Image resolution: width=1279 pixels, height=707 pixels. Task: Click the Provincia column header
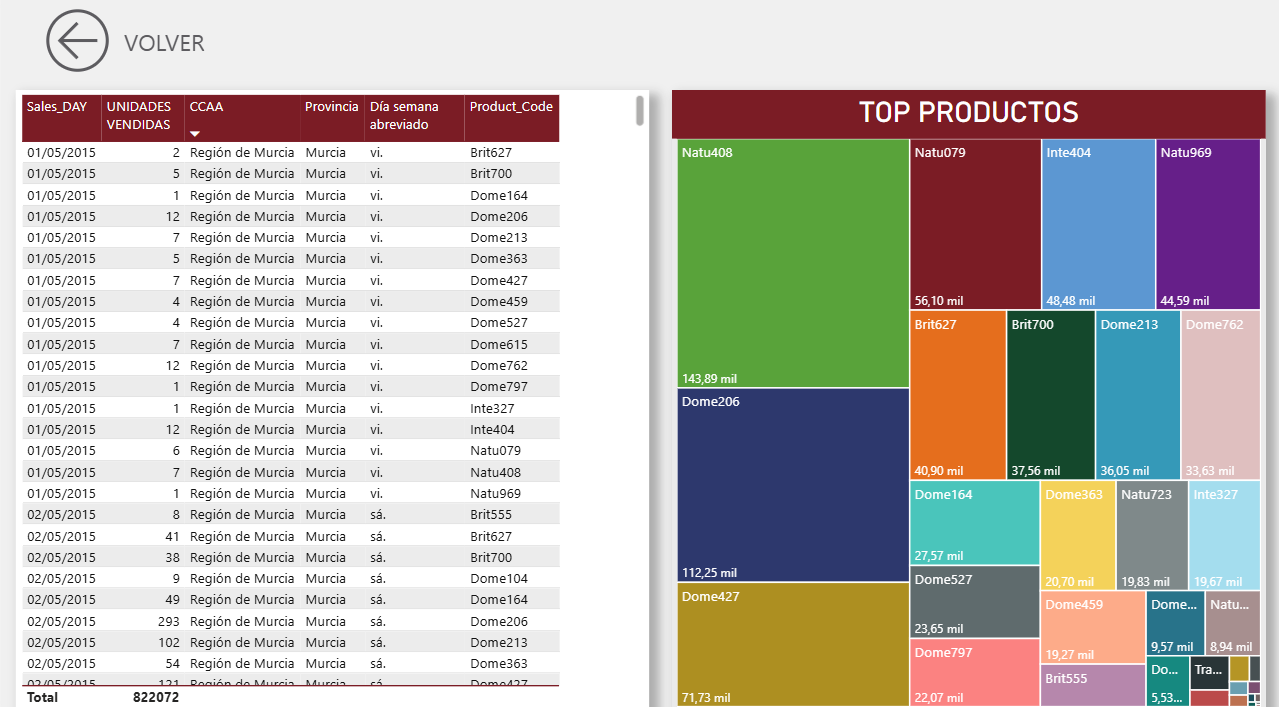(331, 107)
